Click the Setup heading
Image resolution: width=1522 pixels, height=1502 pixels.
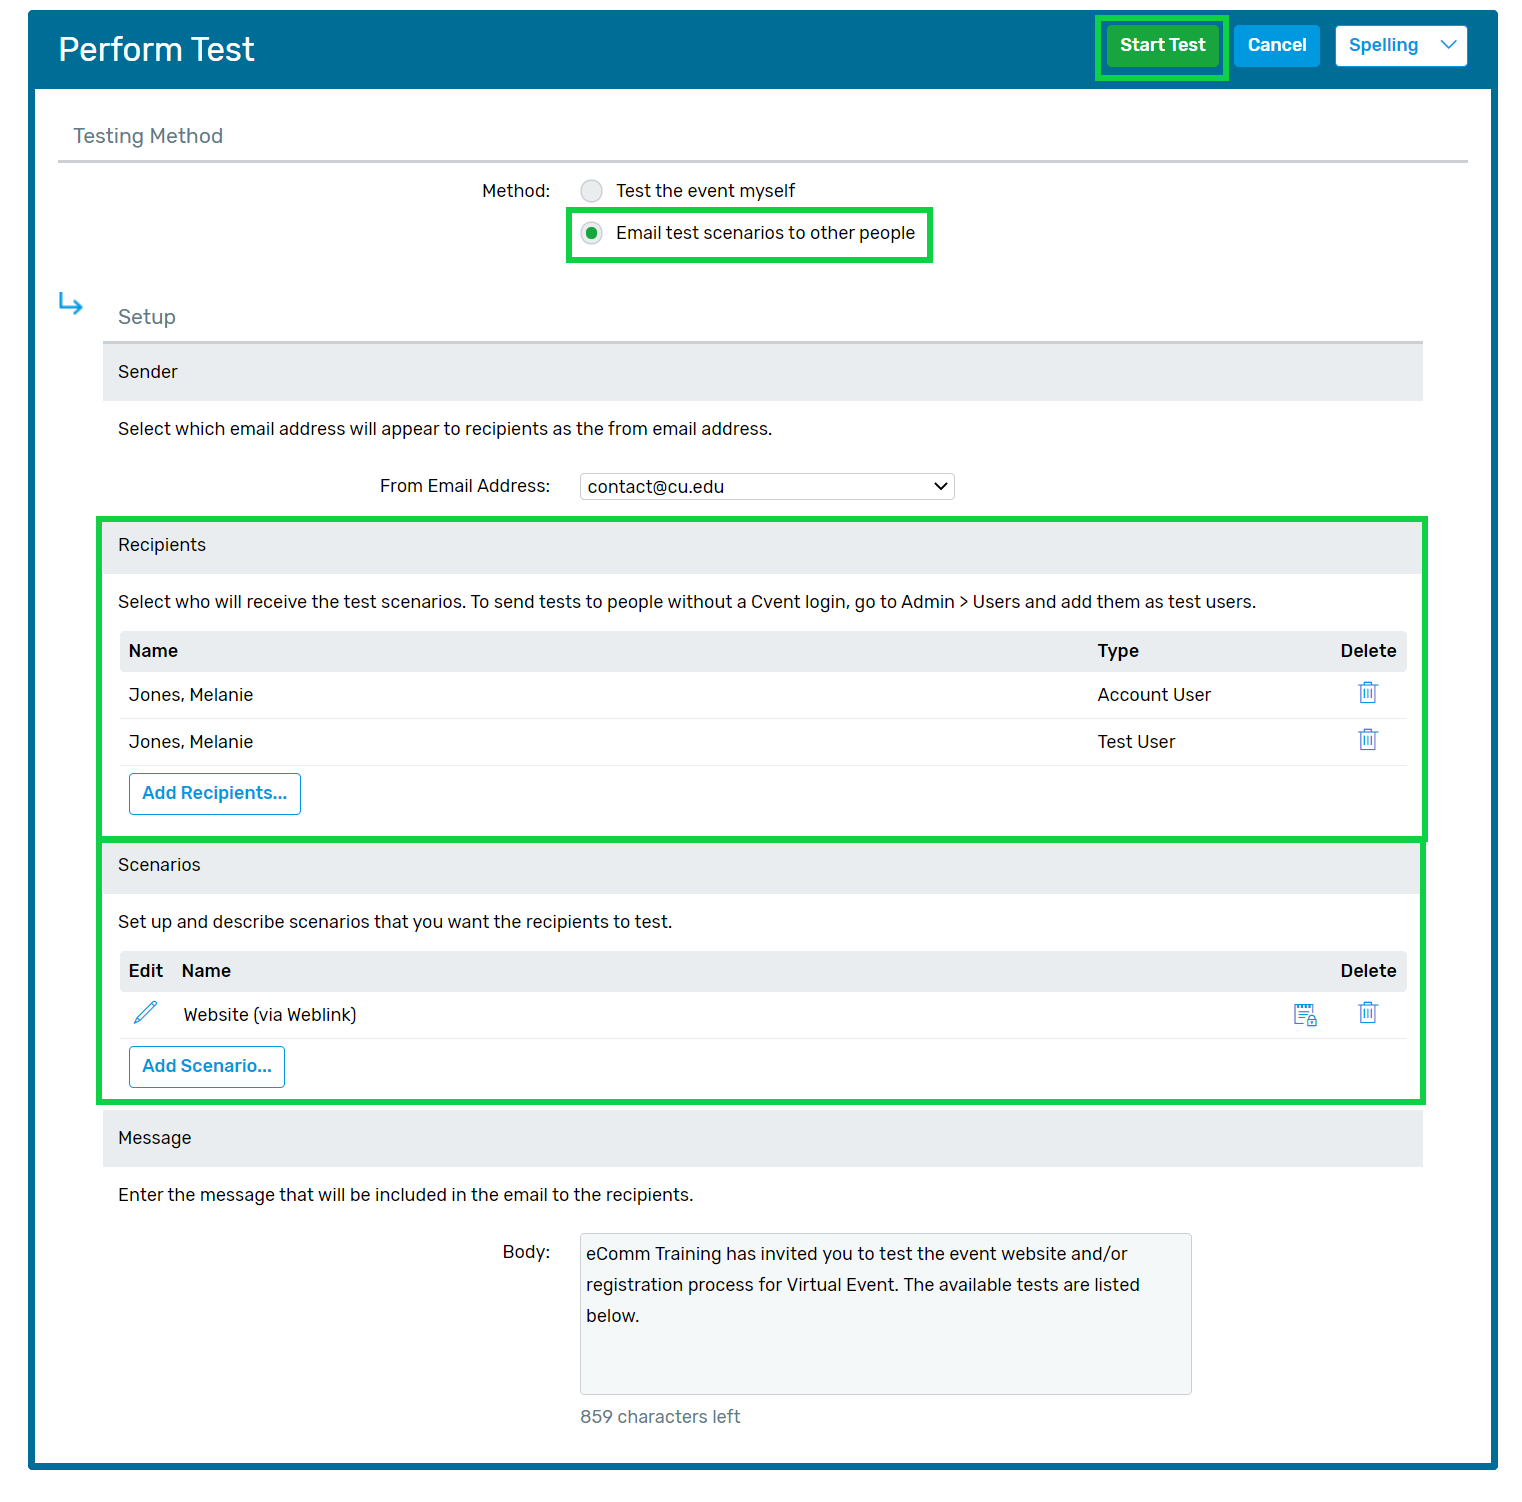(147, 317)
